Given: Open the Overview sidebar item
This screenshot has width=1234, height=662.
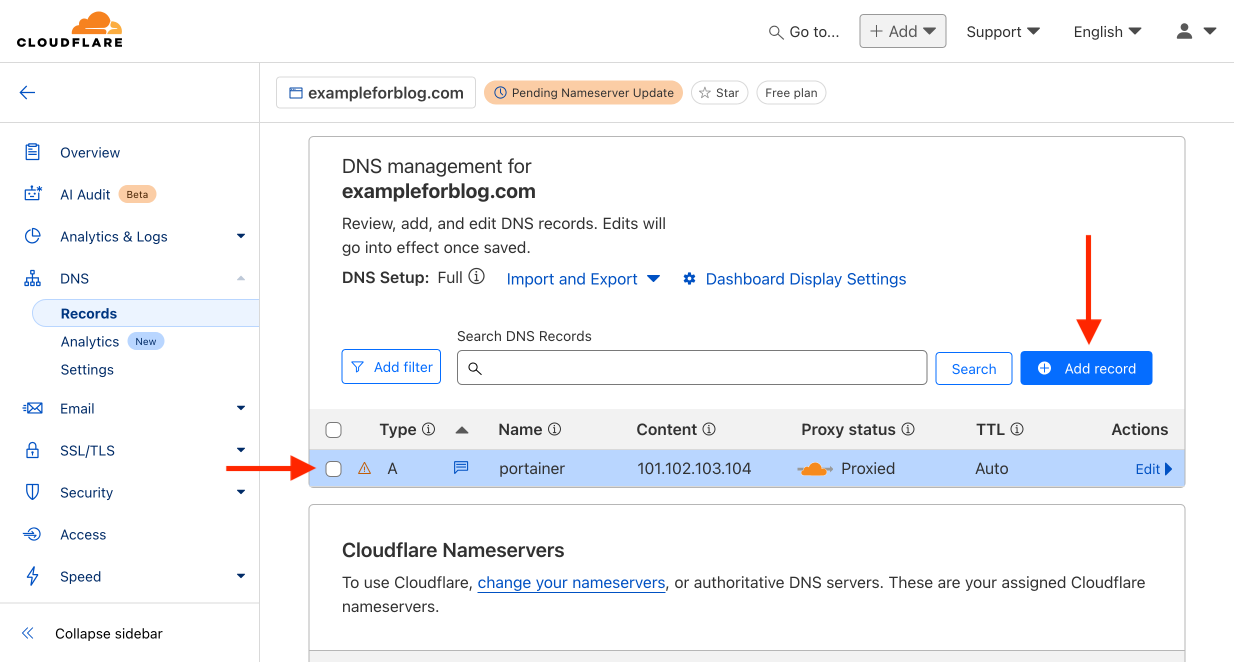Looking at the screenshot, I should click(x=90, y=152).
